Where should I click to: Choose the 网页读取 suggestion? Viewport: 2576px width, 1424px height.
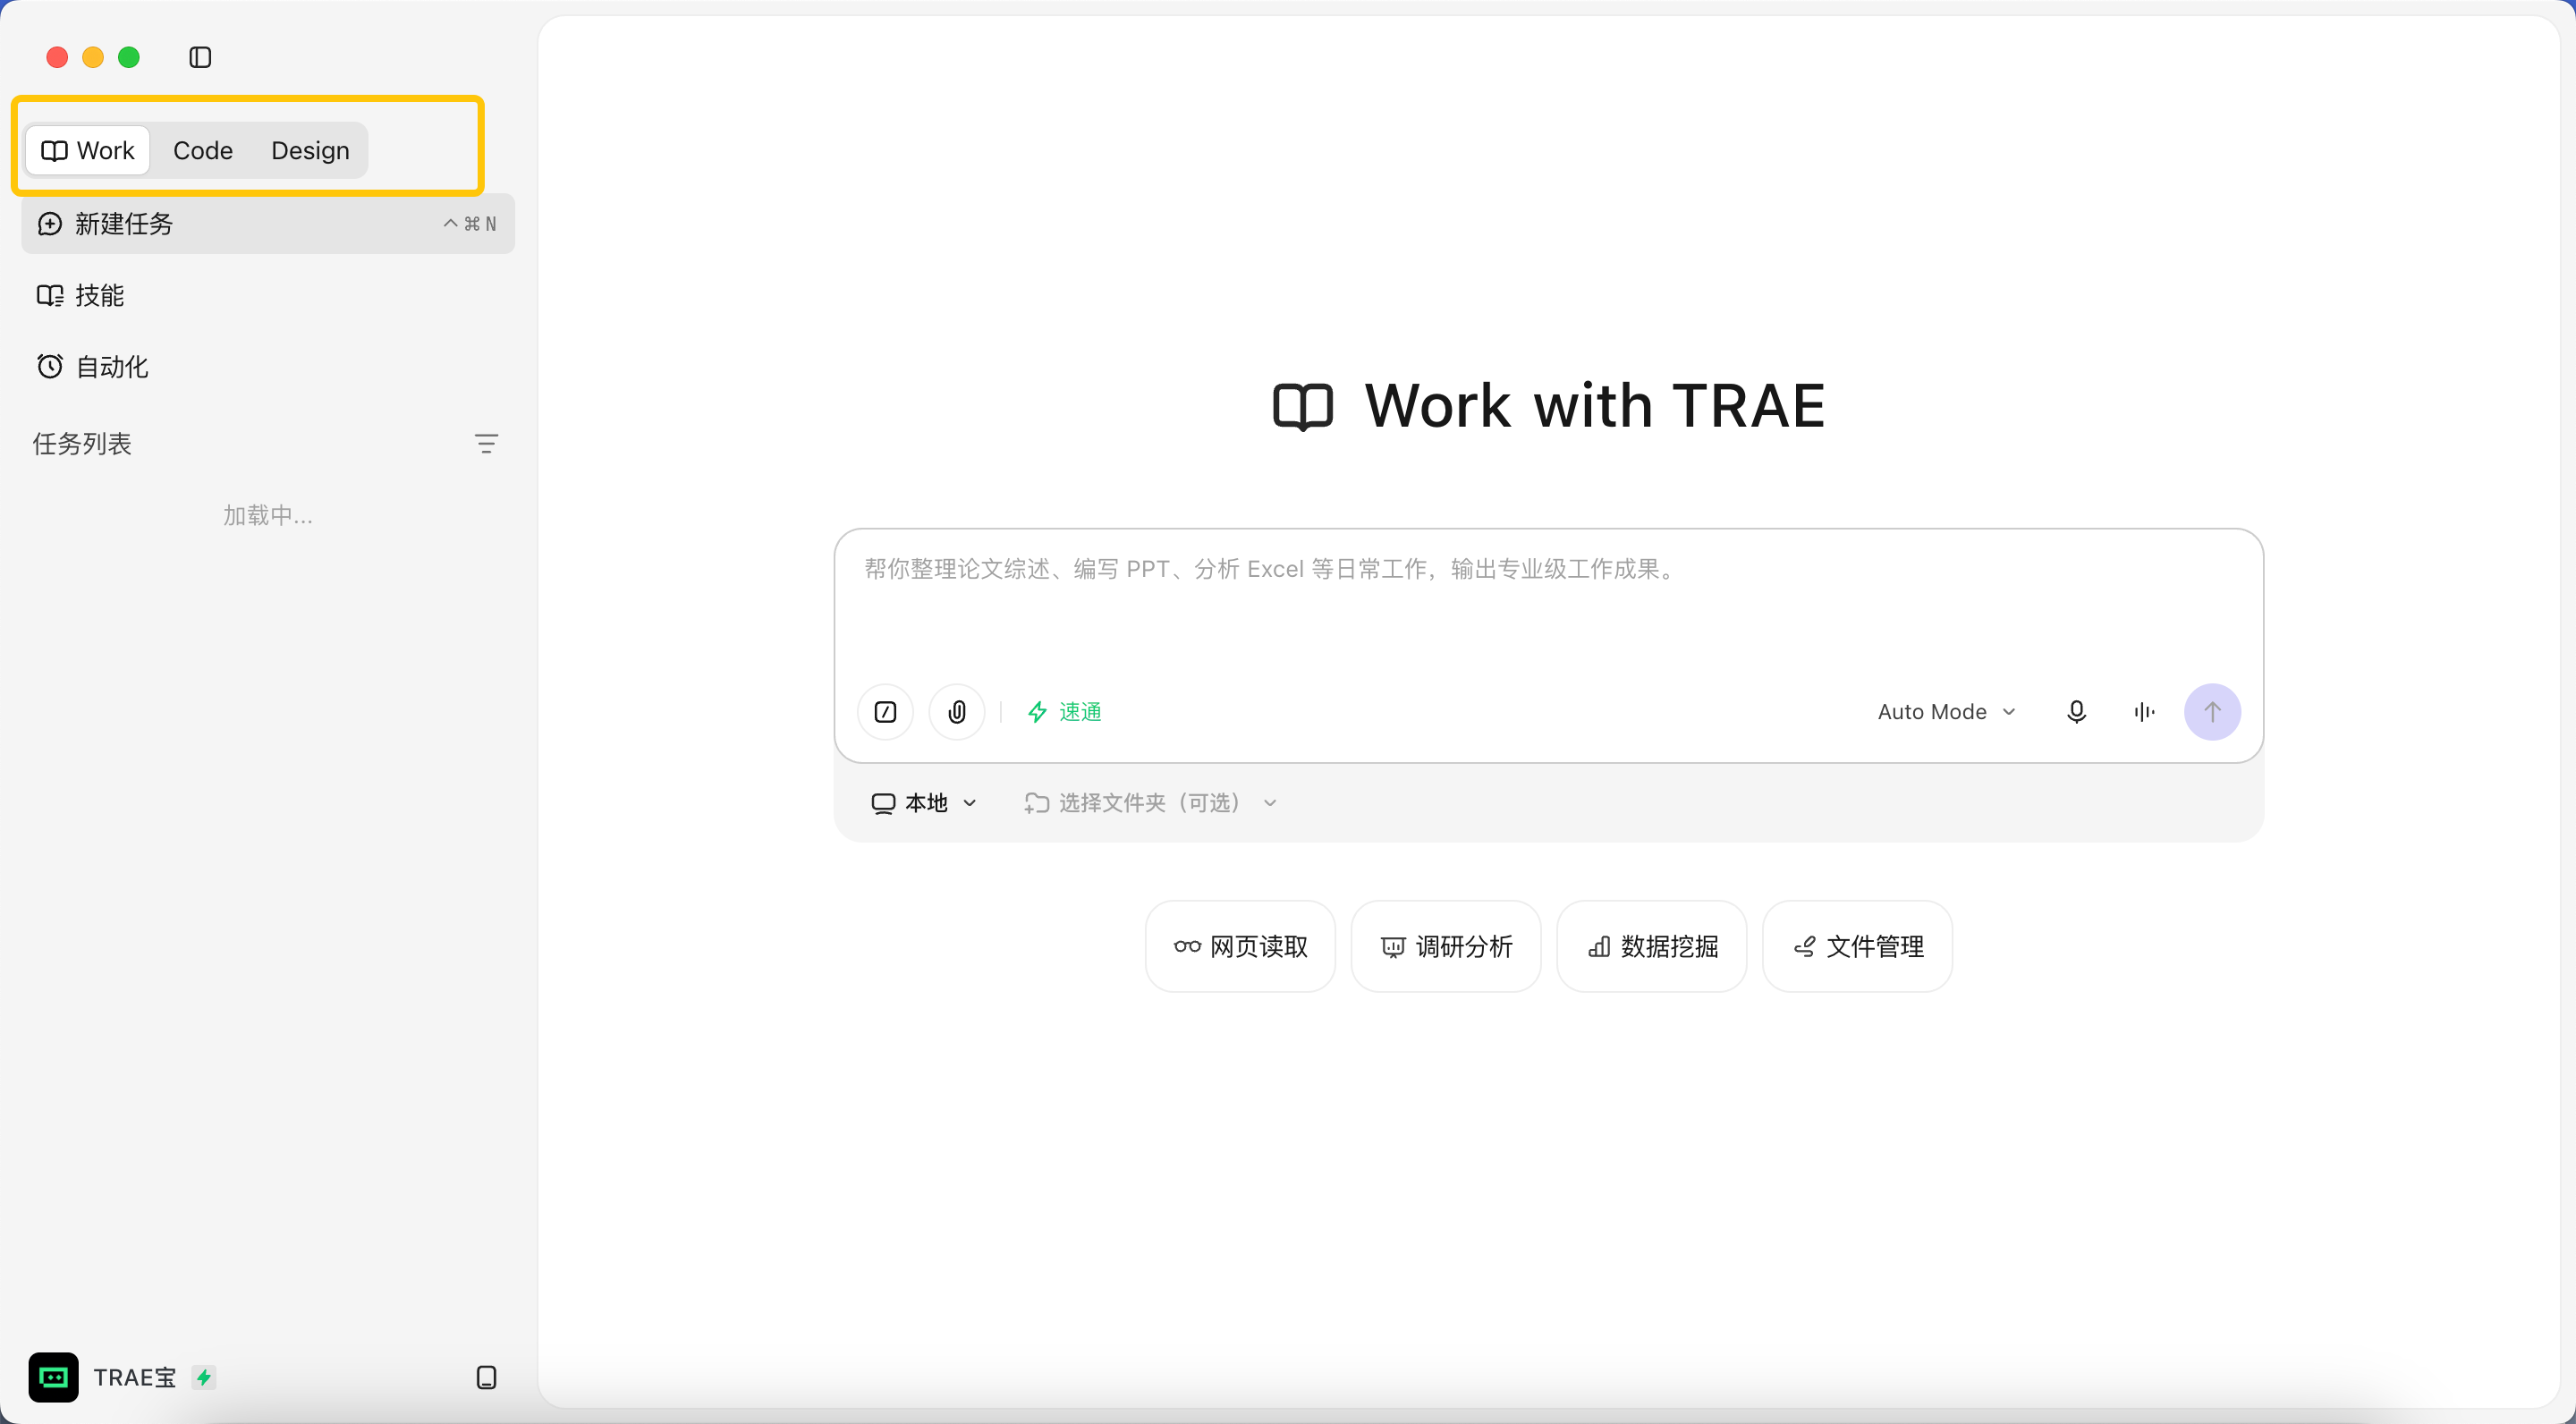click(1240, 946)
